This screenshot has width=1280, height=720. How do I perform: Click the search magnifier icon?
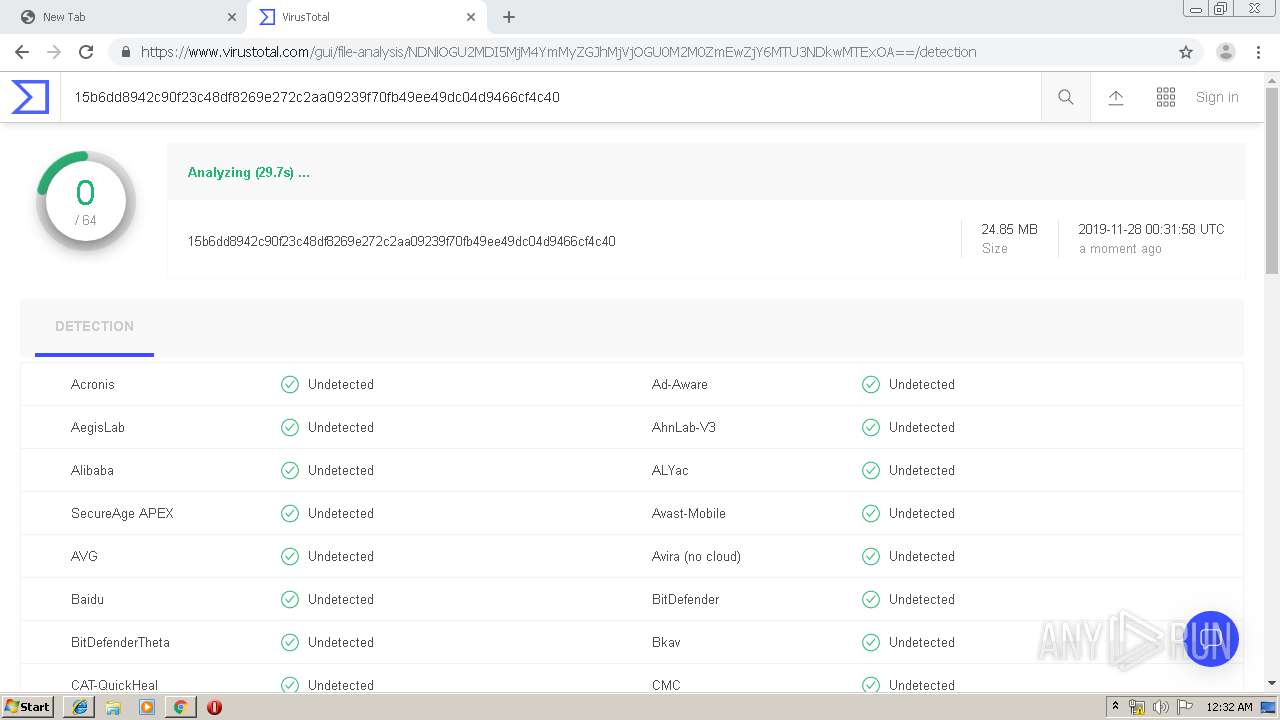(x=1066, y=97)
